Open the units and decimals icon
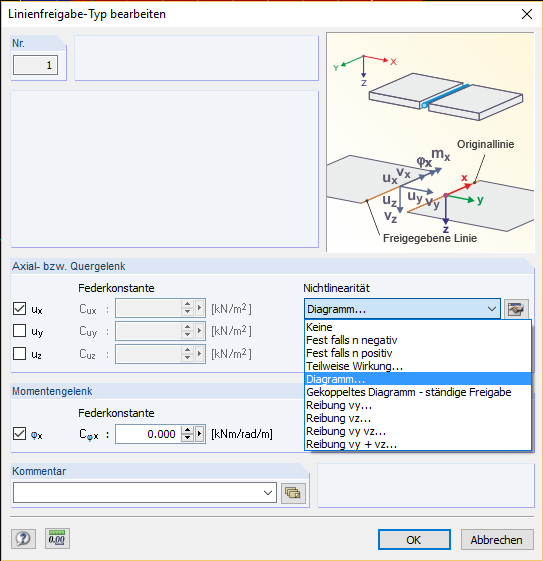The image size is (543, 561). point(57,538)
